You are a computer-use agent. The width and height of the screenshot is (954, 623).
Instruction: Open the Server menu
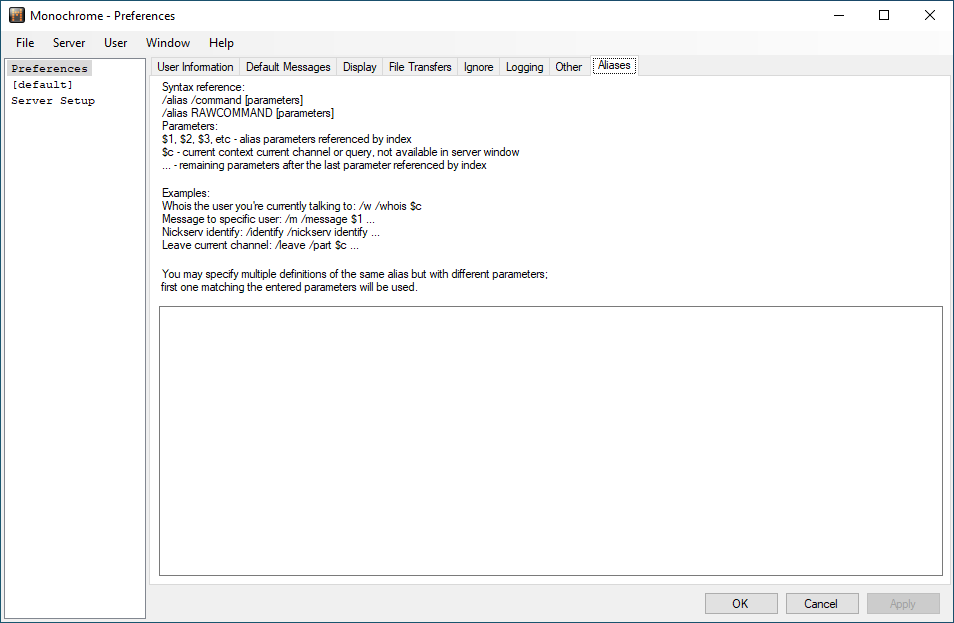(x=69, y=43)
